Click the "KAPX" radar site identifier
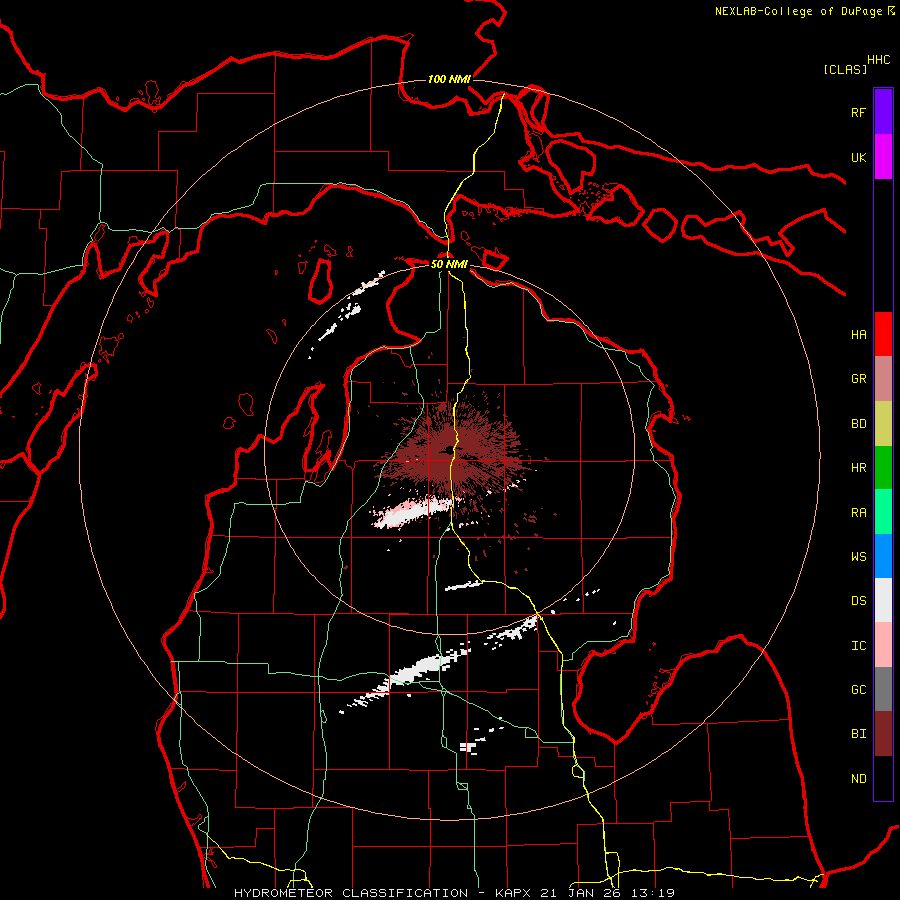This screenshot has height=900, width=900. 514,893
